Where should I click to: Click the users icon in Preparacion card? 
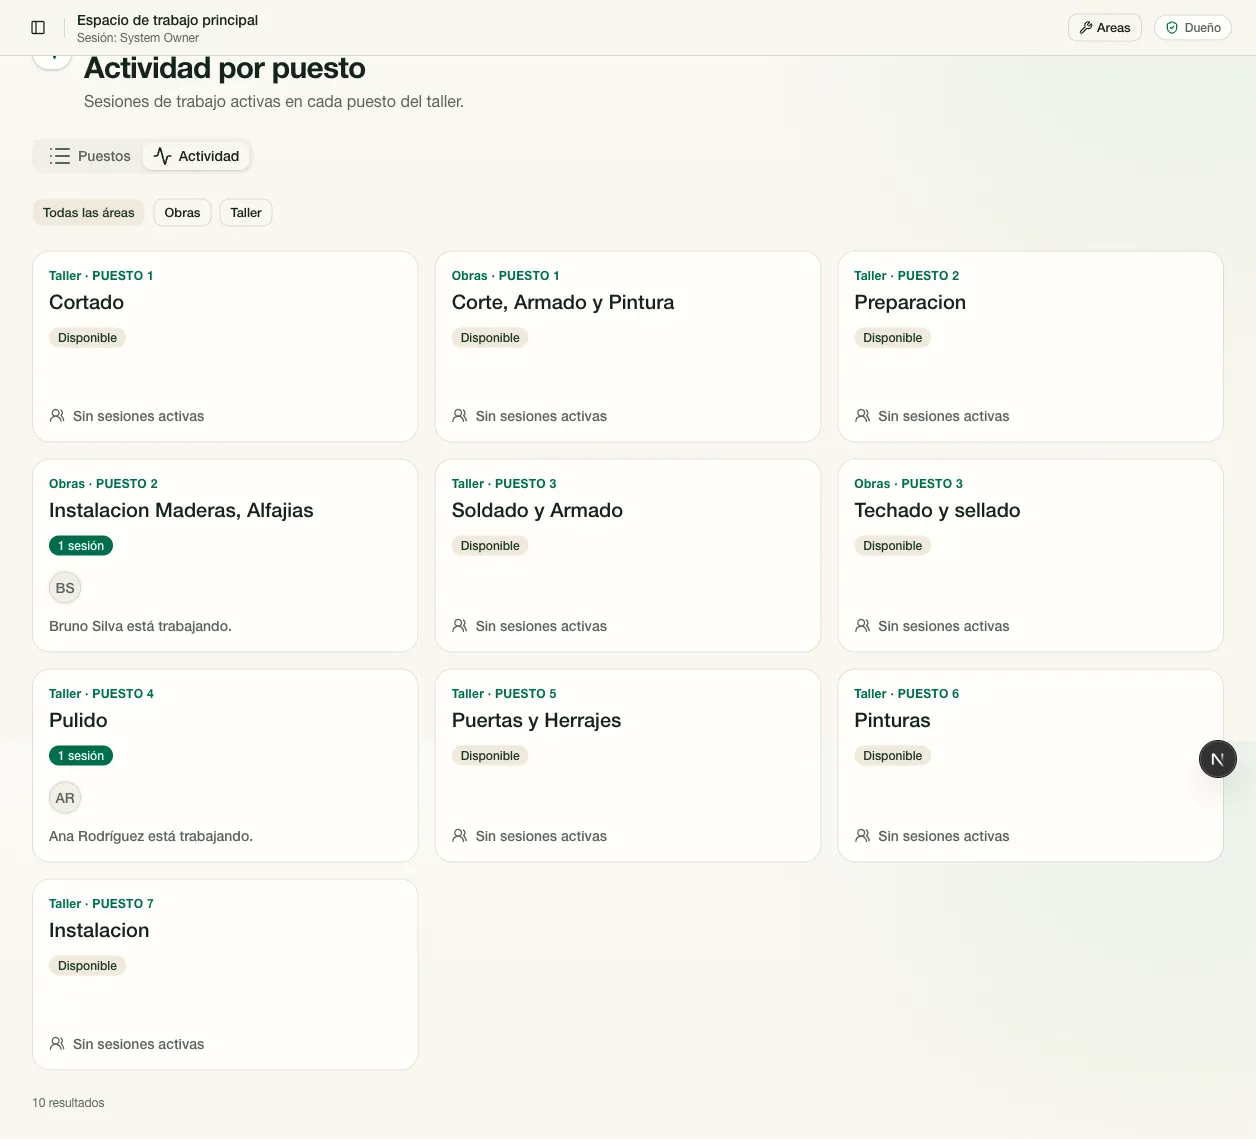pos(862,415)
